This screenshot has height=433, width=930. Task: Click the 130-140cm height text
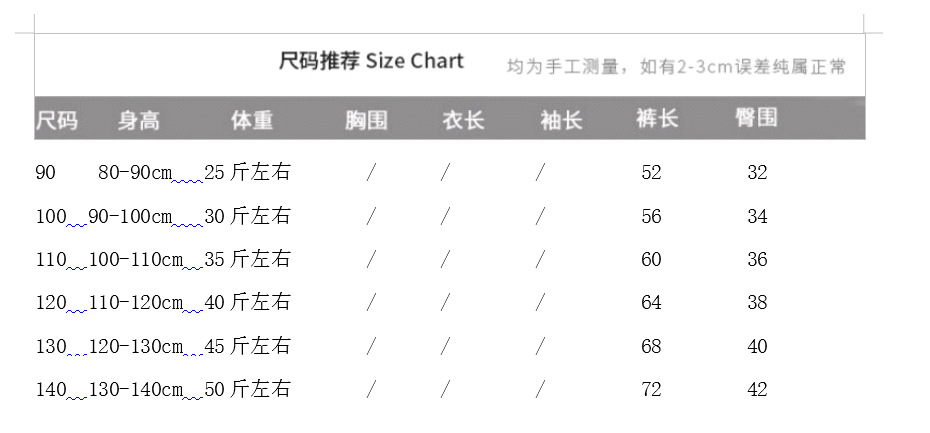tap(135, 390)
